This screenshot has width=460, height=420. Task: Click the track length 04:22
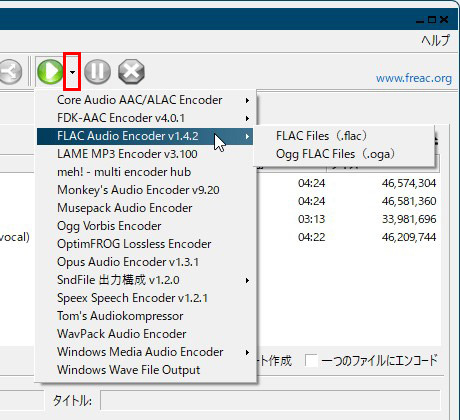311,237
